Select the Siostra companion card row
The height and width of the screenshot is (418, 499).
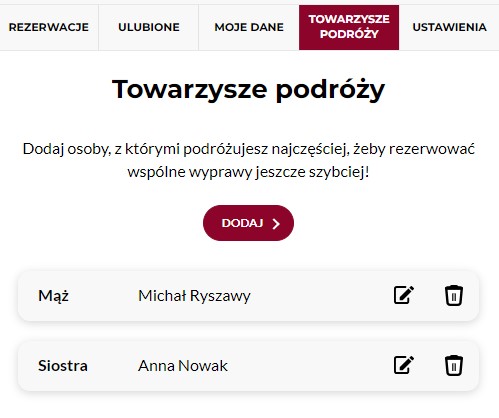click(x=248, y=365)
